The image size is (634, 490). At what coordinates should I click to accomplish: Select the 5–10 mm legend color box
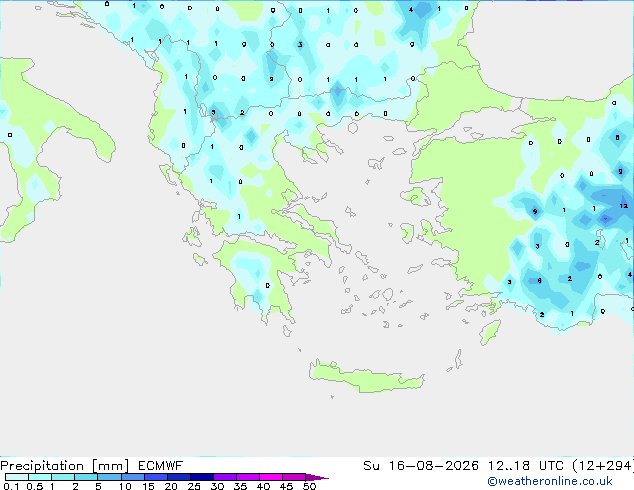pos(110,477)
